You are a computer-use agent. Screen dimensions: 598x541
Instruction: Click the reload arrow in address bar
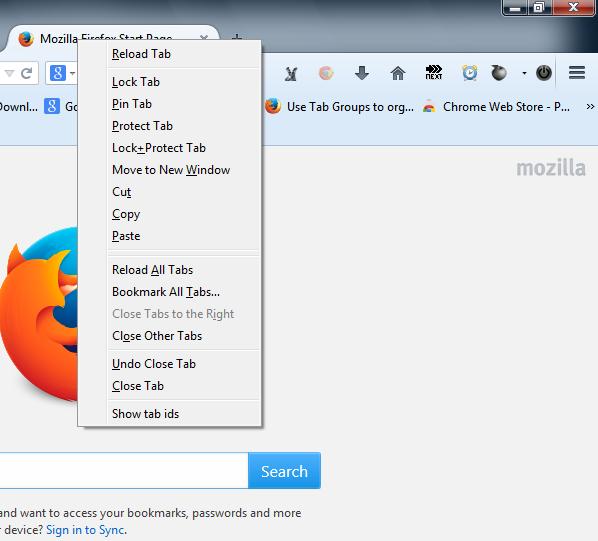pyautogui.click(x=26, y=73)
